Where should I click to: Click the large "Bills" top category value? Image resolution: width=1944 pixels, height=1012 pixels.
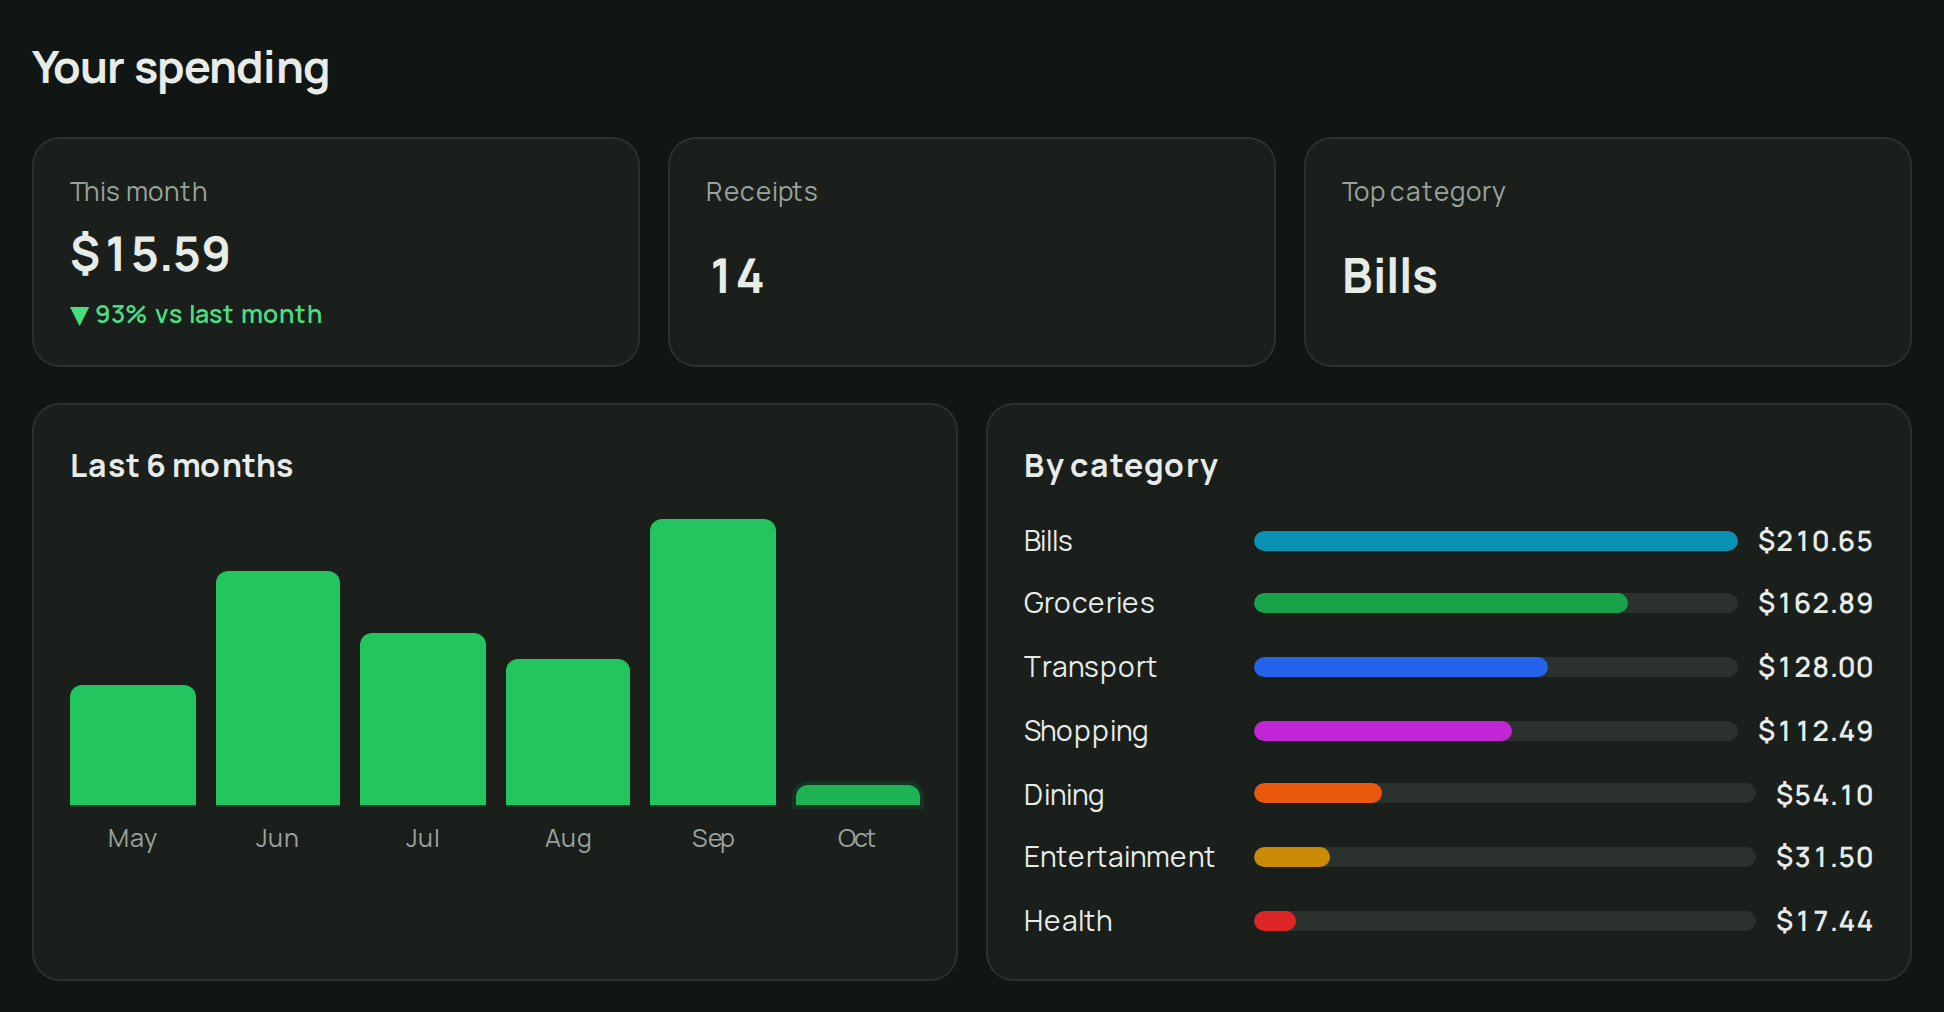pyautogui.click(x=1390, y=276)
